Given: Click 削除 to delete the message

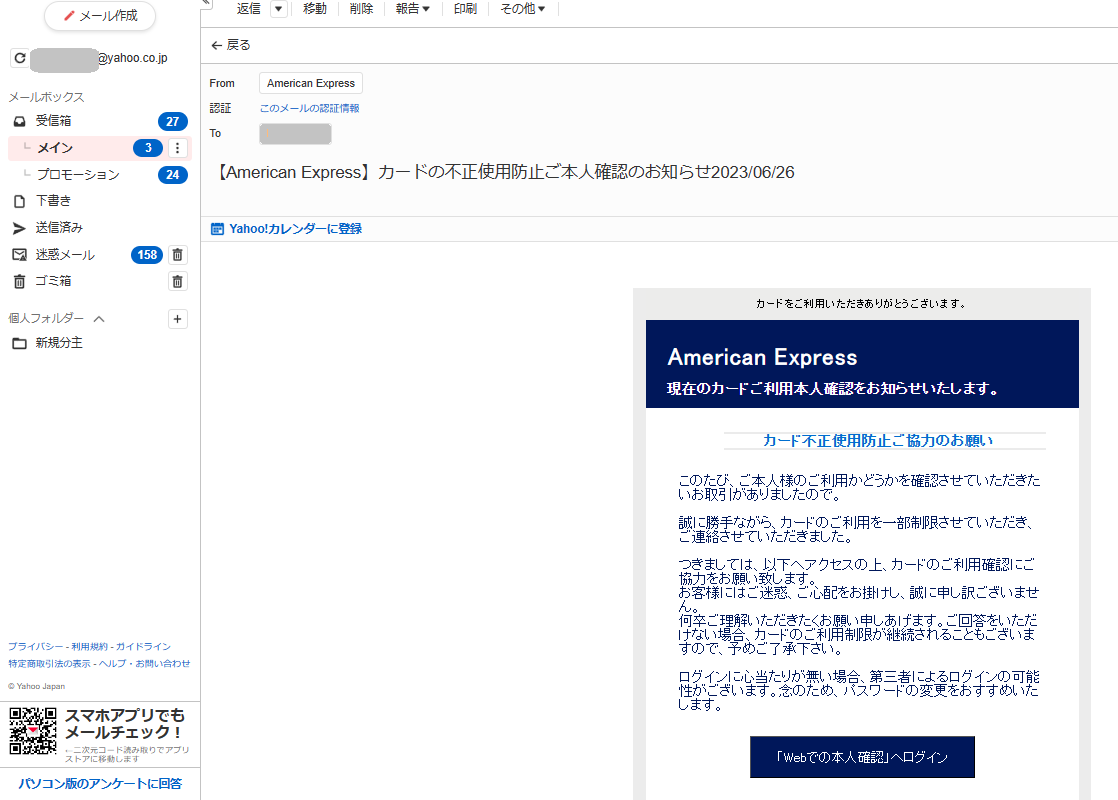Looking at the screenshot, I should 361,9.
